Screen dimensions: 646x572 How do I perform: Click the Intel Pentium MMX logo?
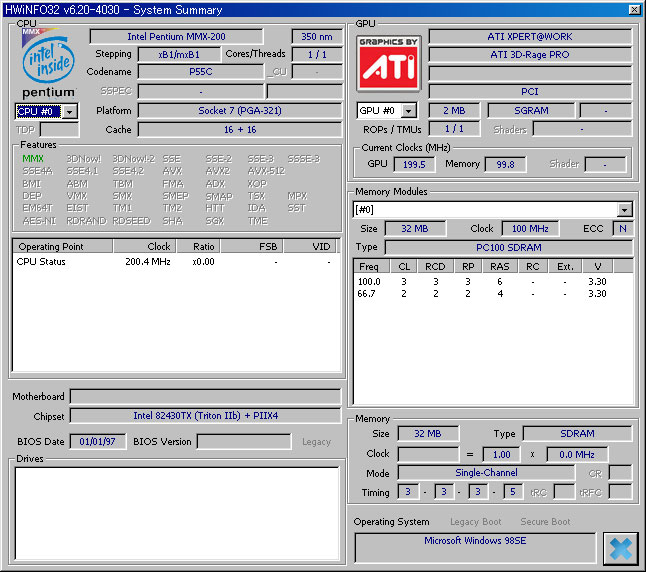point(48,63)
